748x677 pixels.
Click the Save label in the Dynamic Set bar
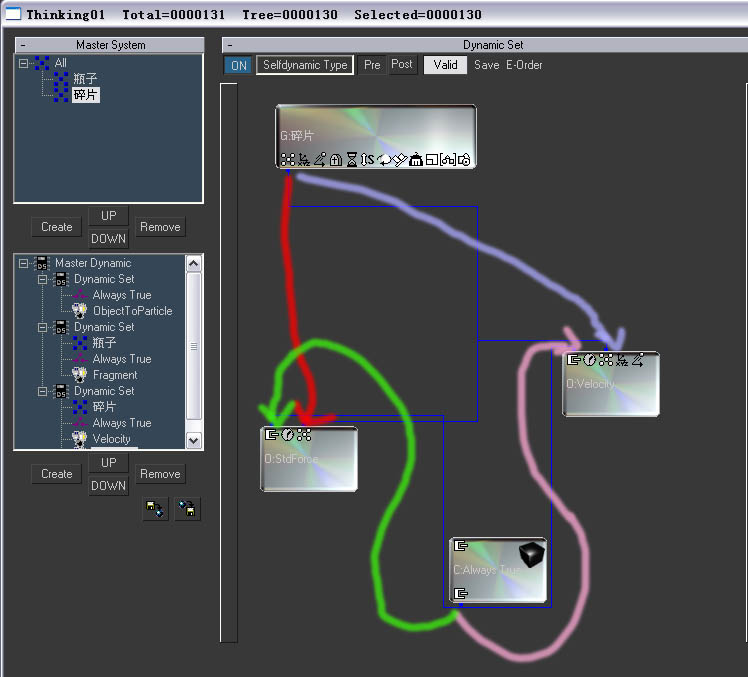coord(487,65)
